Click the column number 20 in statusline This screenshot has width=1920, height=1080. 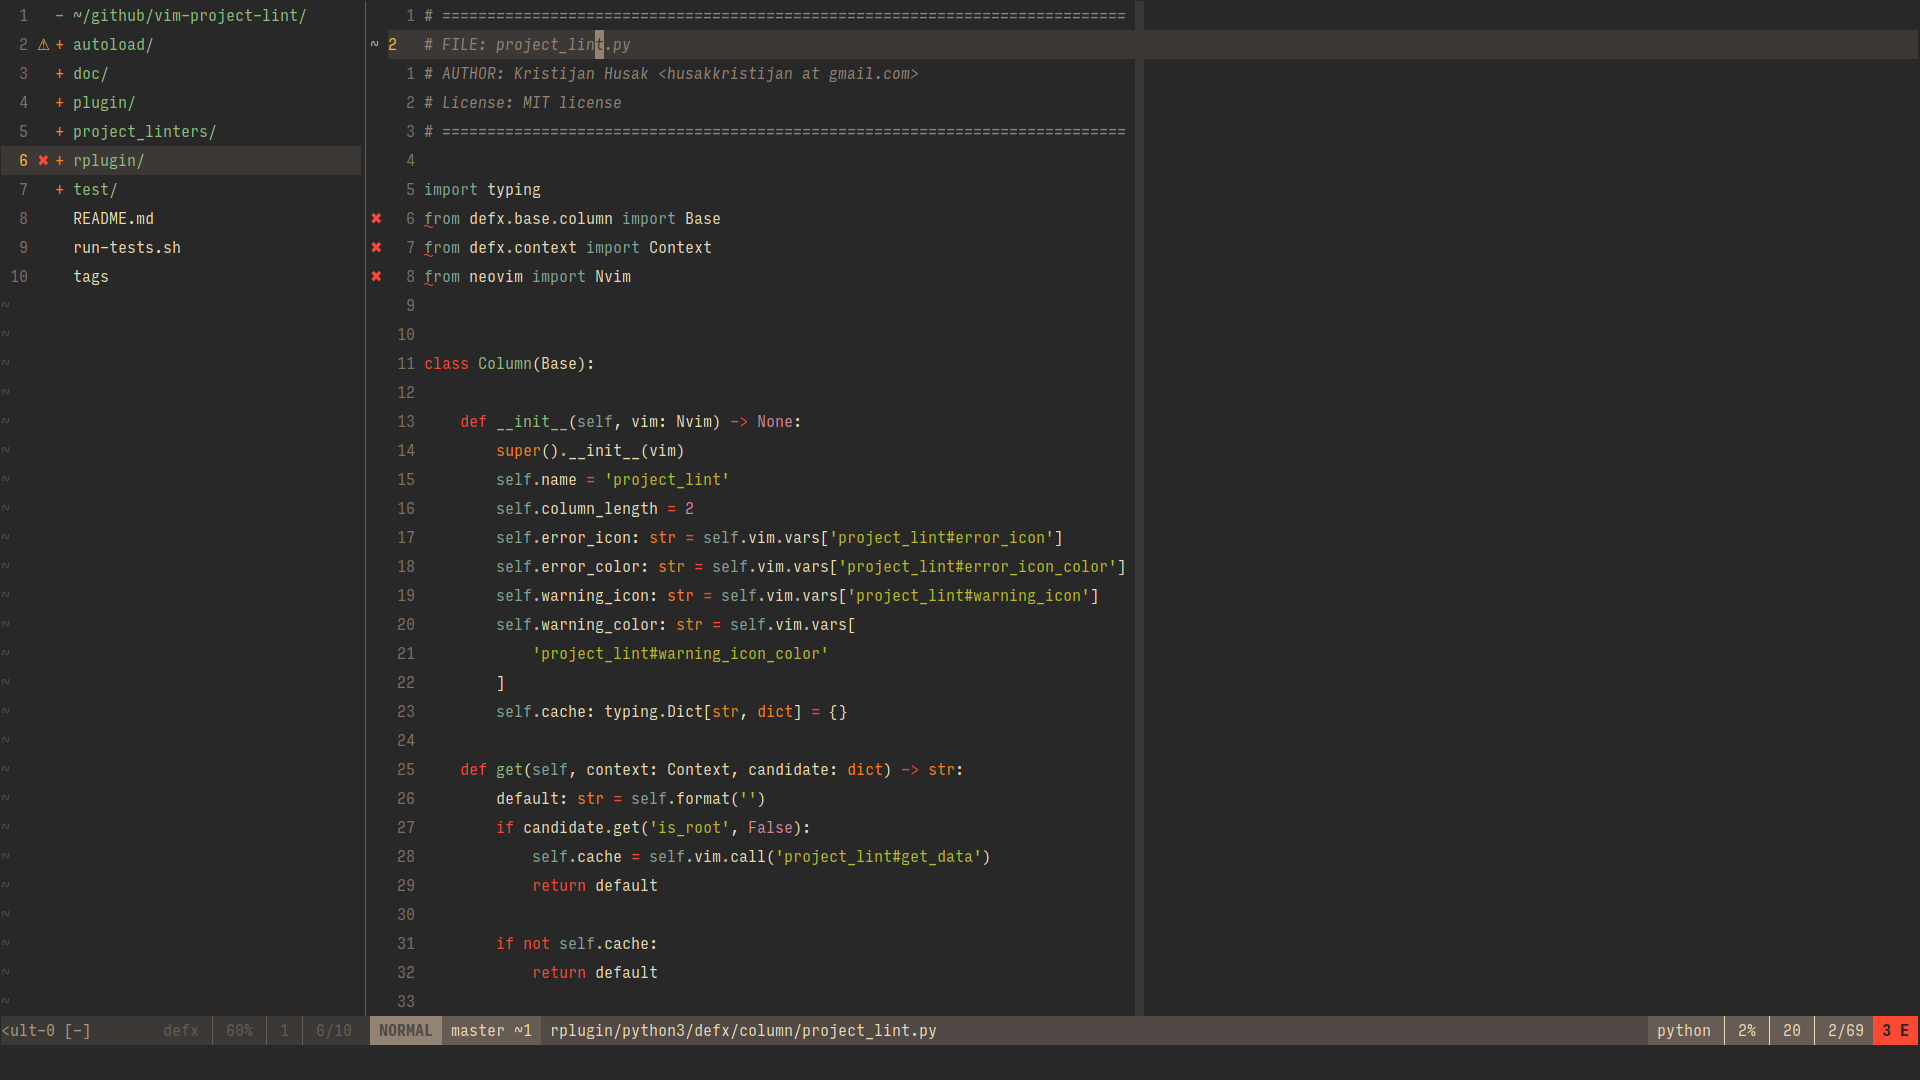click(x=1792, y=1031)
